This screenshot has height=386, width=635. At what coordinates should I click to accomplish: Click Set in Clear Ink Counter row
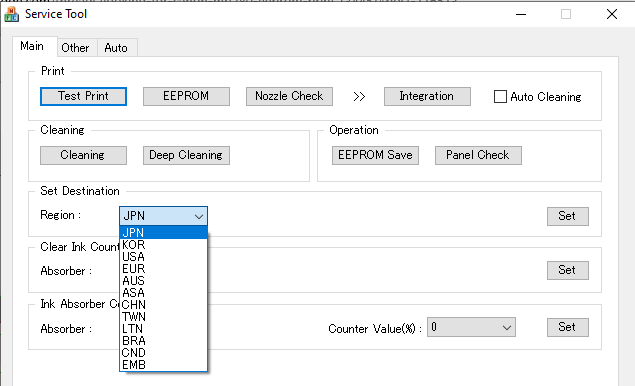pyautogui.click(x=568, y=270)
